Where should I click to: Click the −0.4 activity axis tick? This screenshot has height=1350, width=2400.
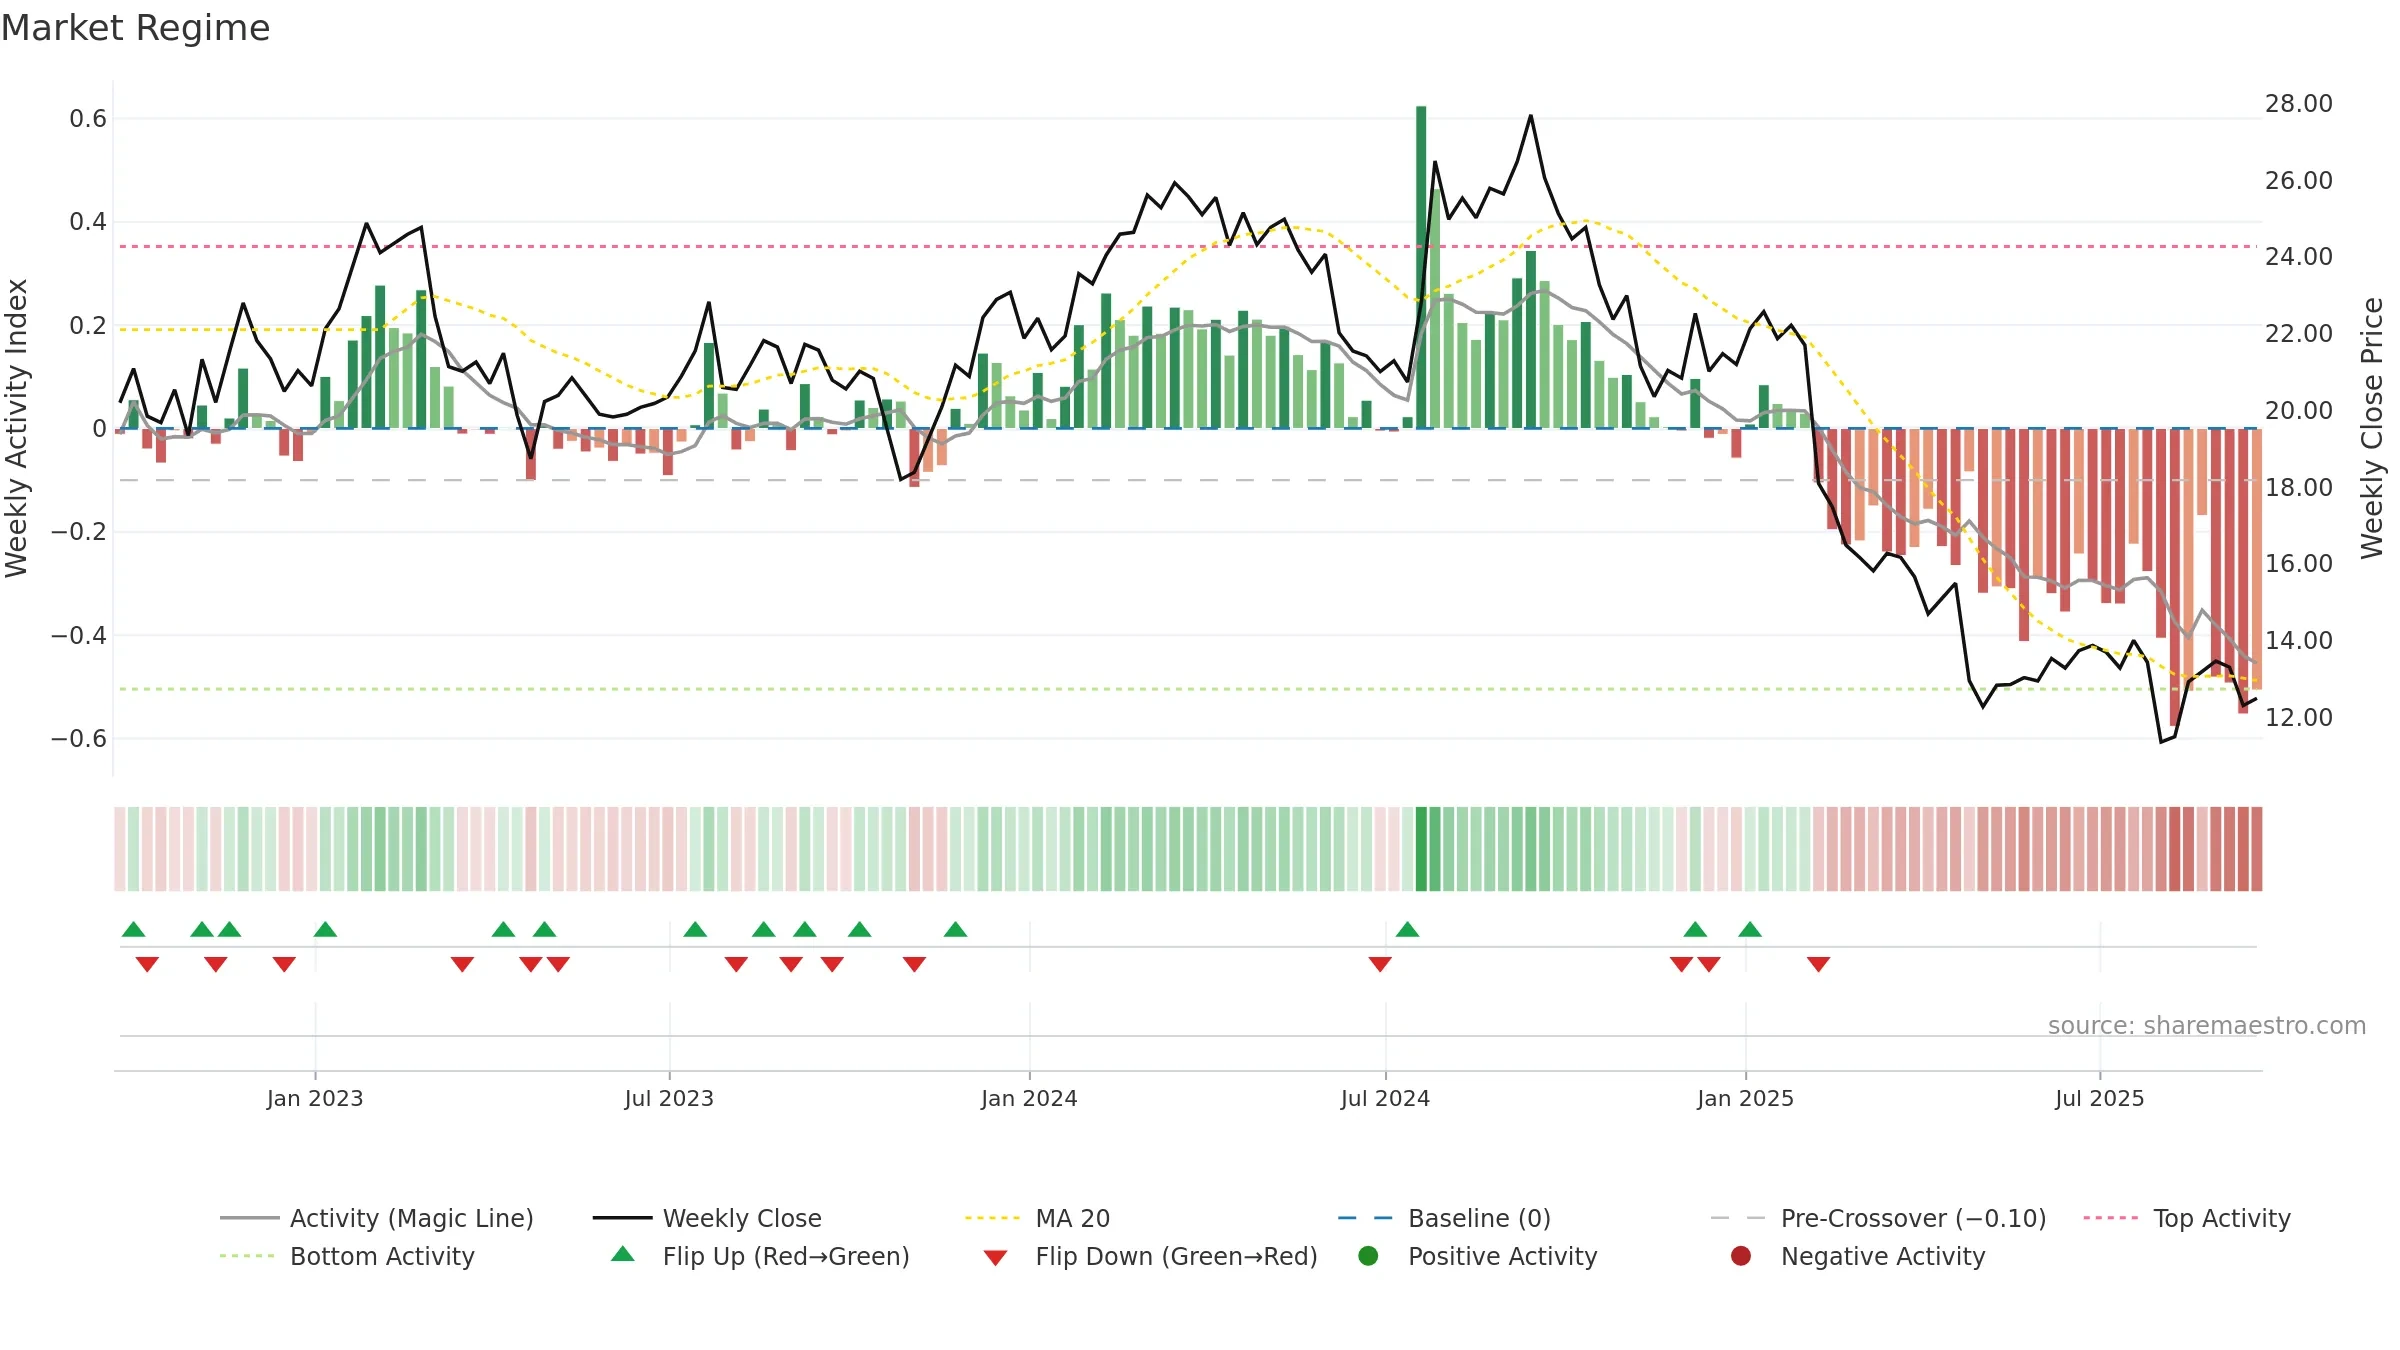pyautogui.click(x=79, y=635)
